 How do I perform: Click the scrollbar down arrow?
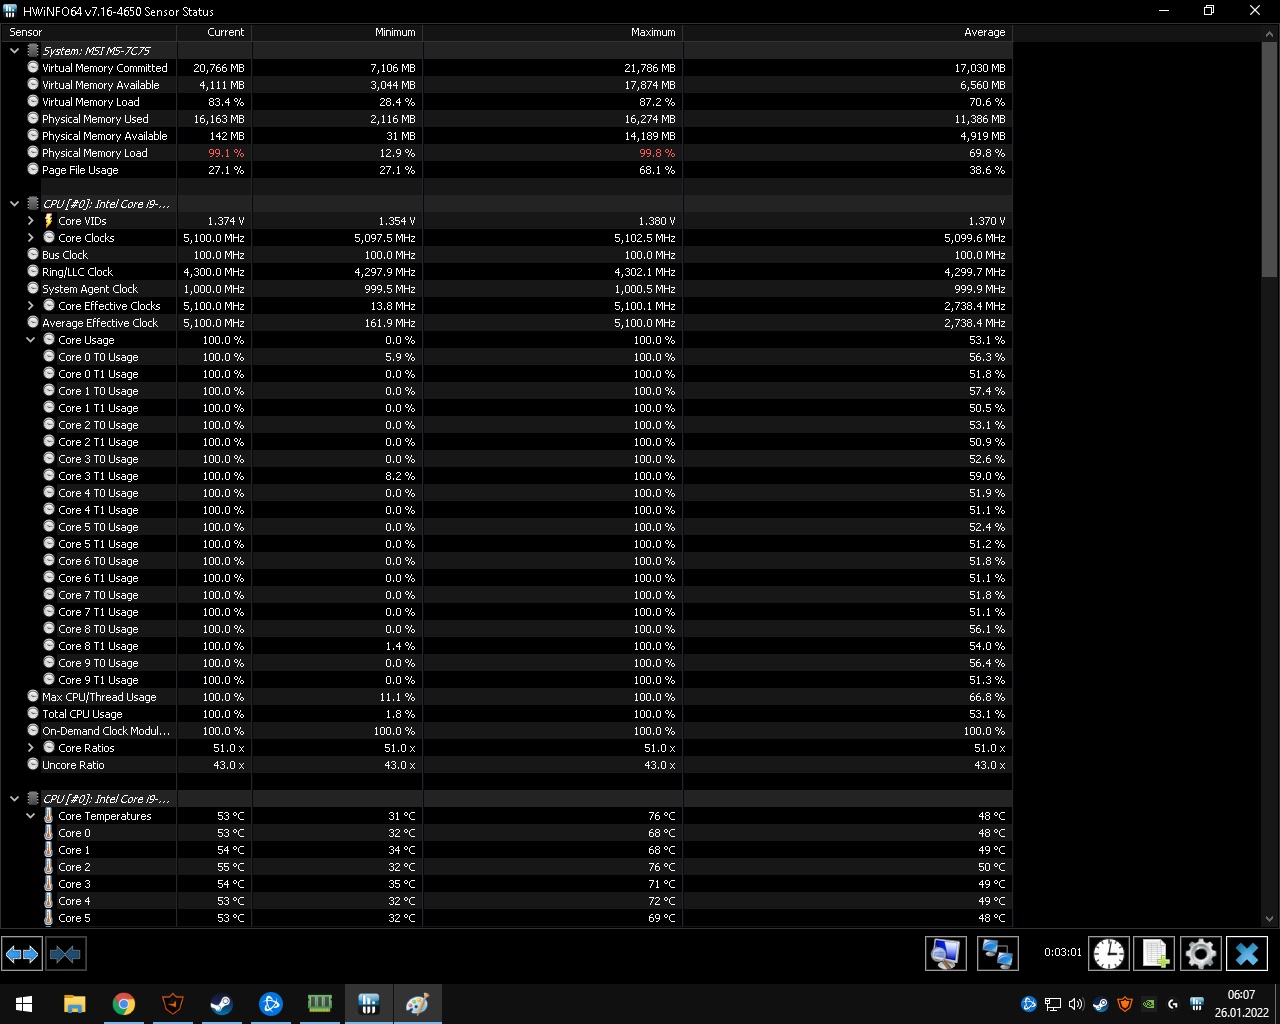(x=1270, y=918)
